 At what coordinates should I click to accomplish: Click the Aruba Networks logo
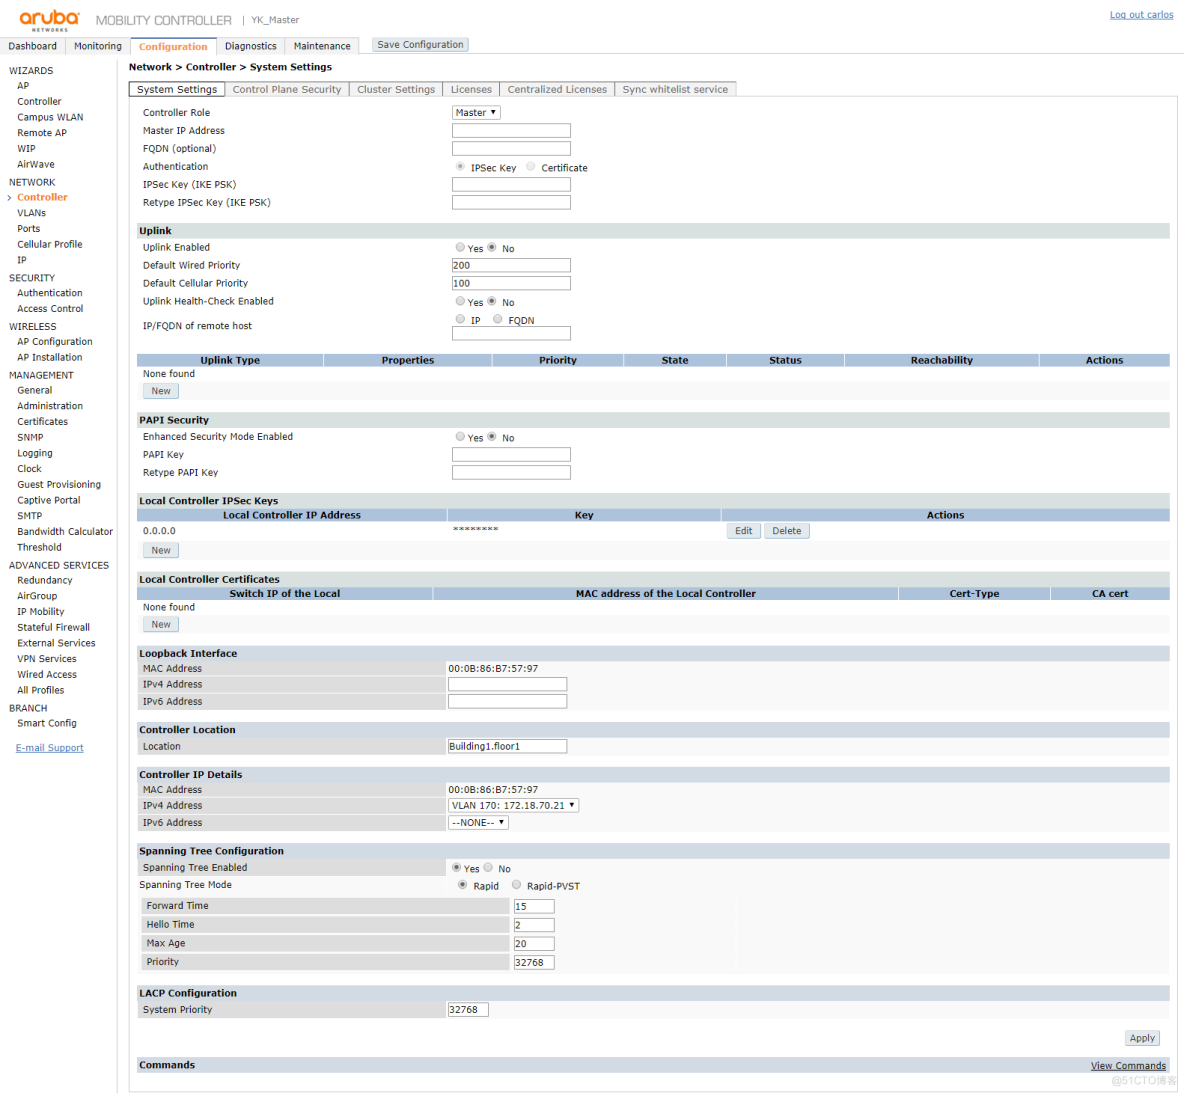tap(50, 20)
